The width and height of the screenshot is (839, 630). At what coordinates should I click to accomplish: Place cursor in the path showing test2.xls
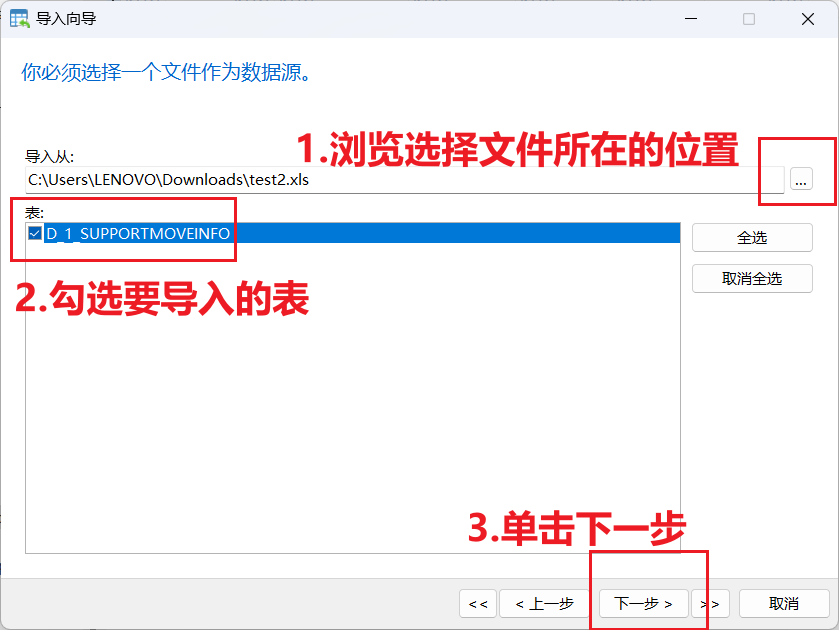click(200, 179)
